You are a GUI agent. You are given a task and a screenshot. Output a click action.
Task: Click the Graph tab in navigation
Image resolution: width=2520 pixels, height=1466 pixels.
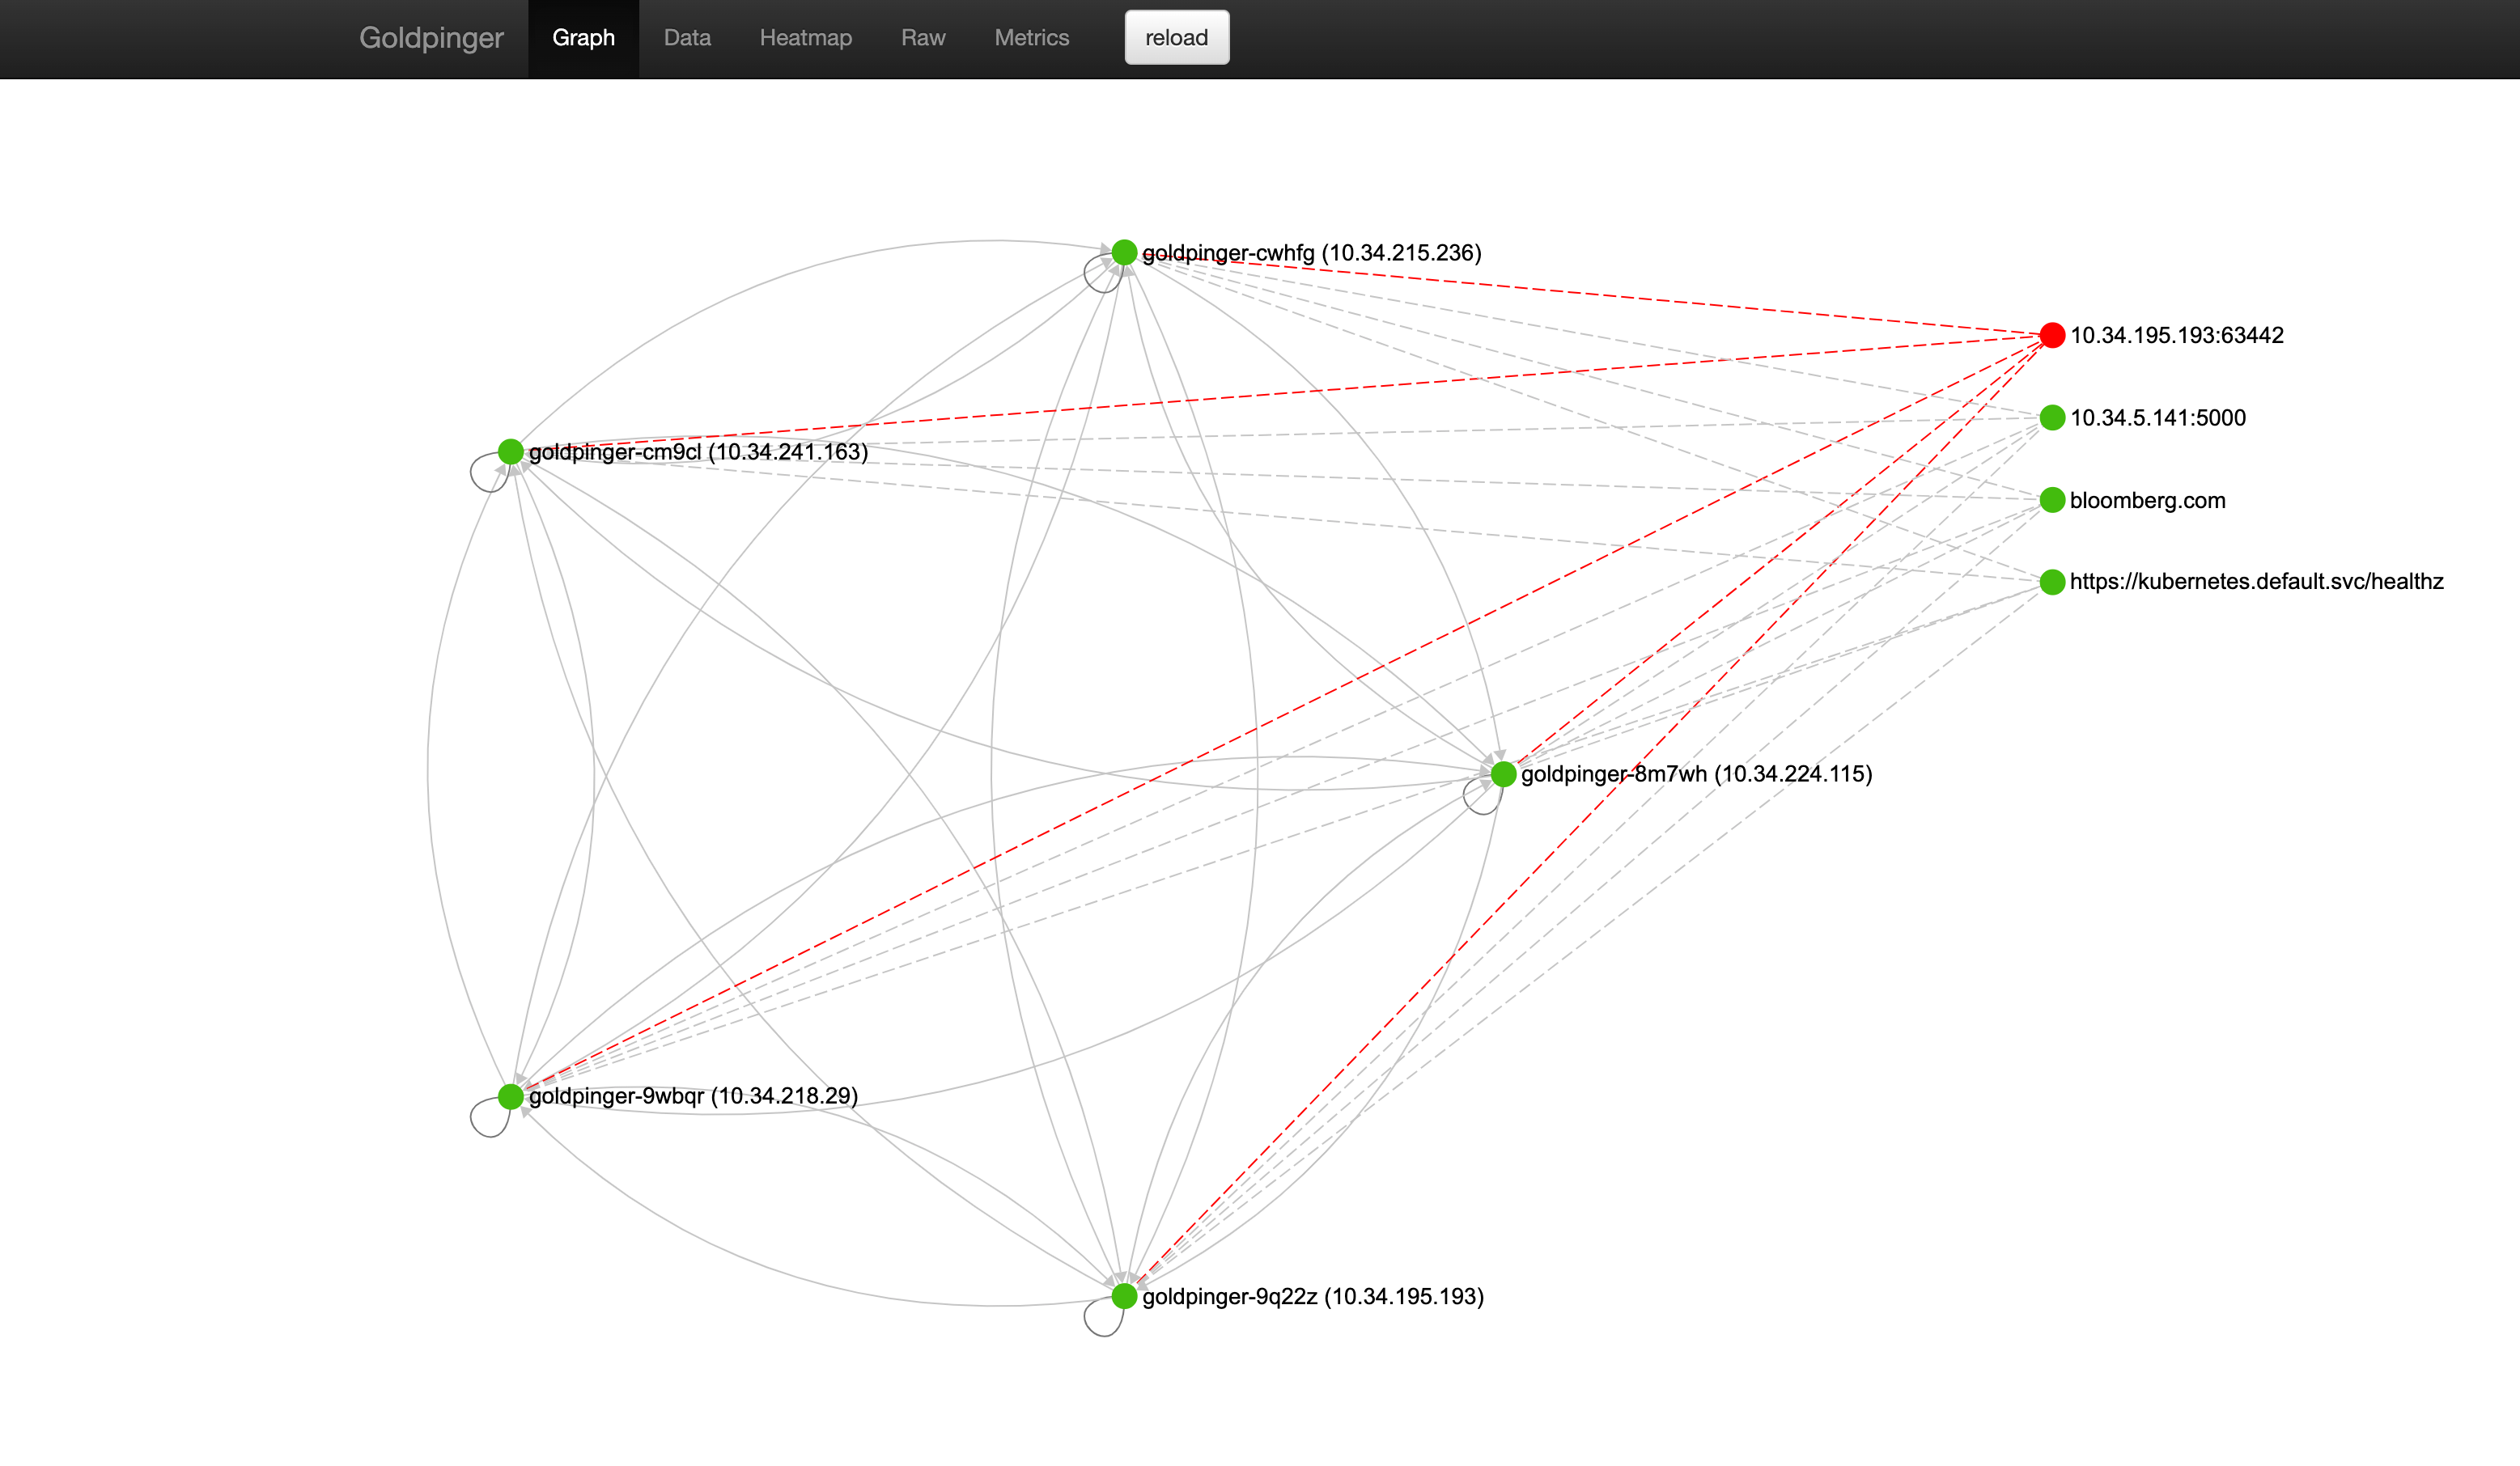pyautogui.click(x=584, y=36)
